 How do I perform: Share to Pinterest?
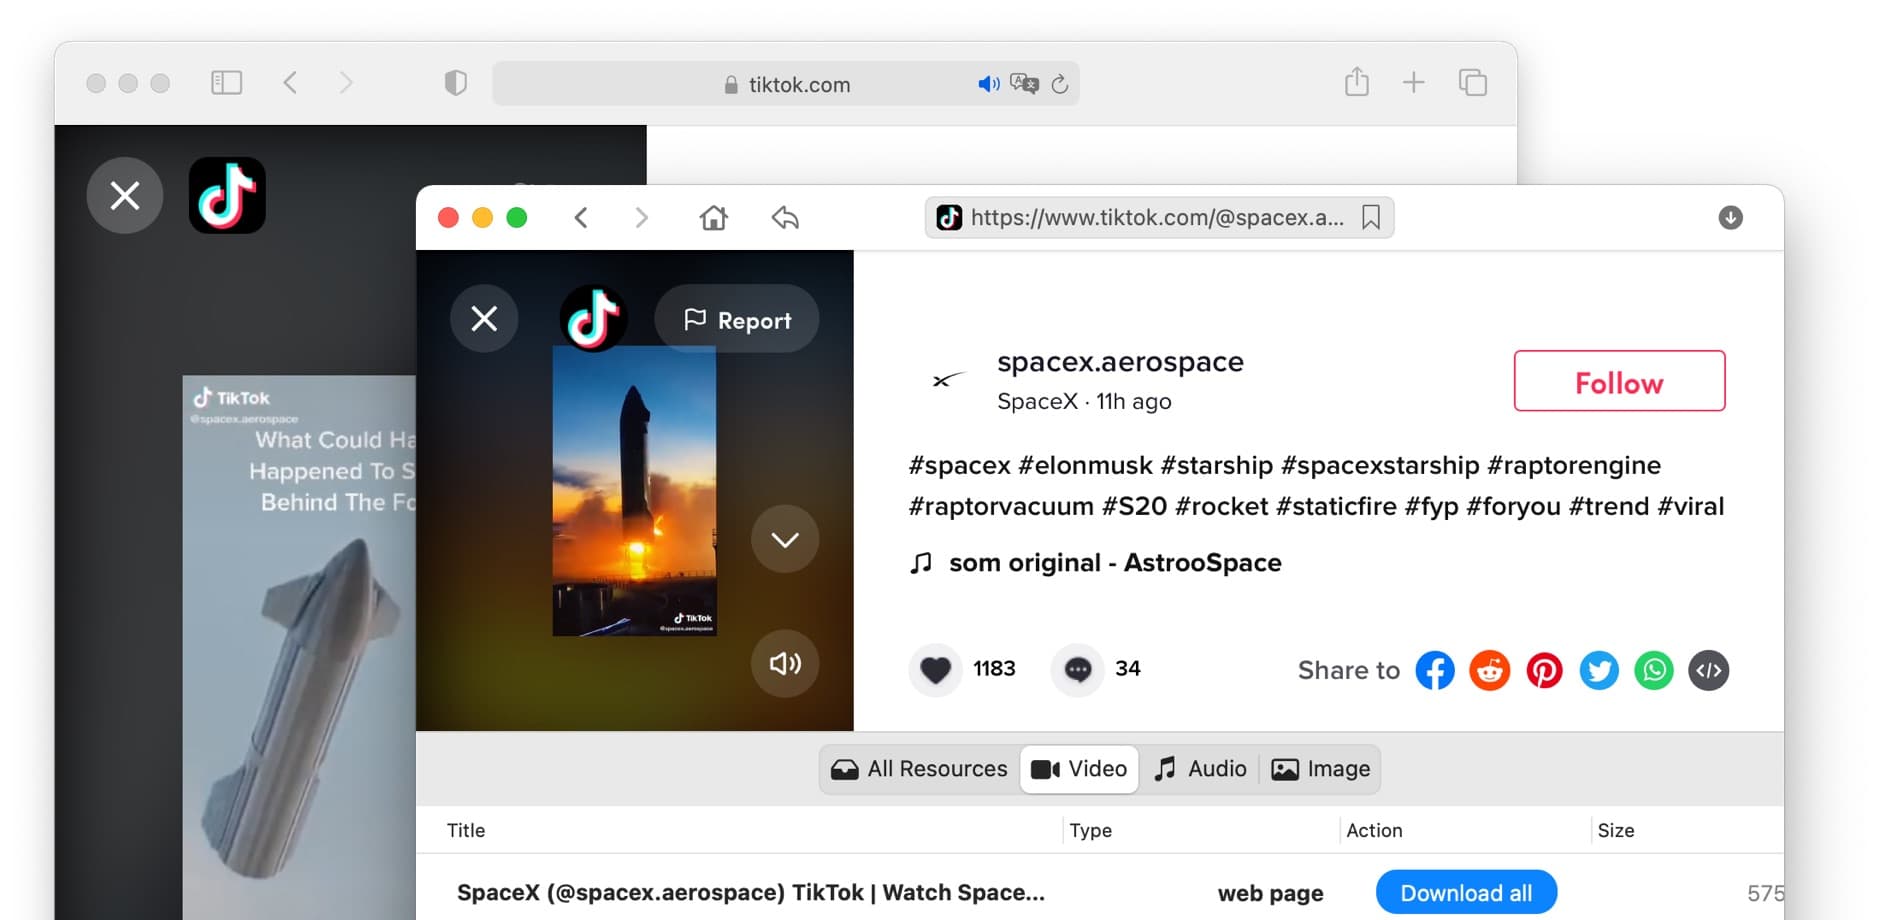(x=1544, y=670)
